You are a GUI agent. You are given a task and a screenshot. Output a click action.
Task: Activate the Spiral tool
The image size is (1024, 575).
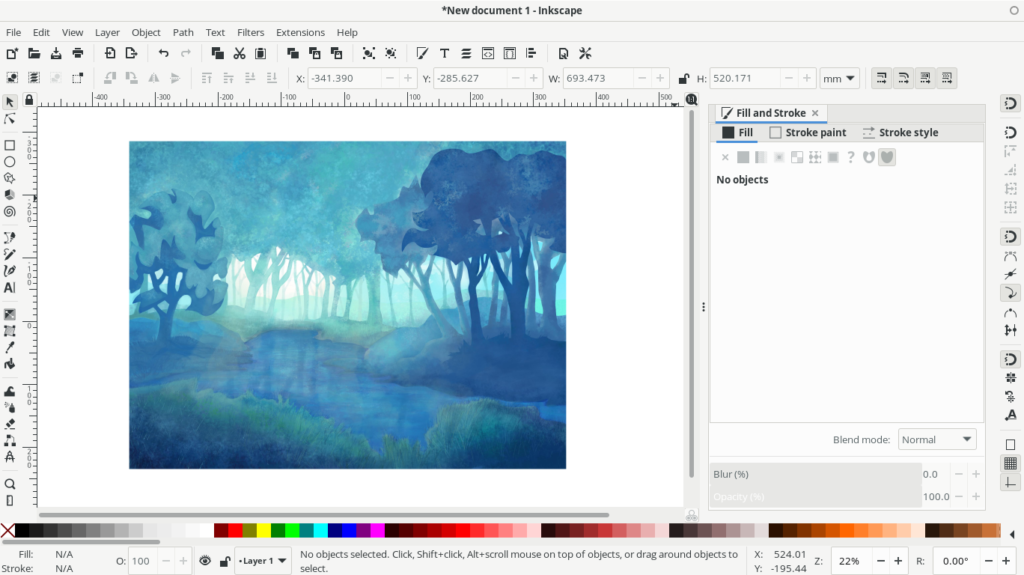tap(10, 211)
